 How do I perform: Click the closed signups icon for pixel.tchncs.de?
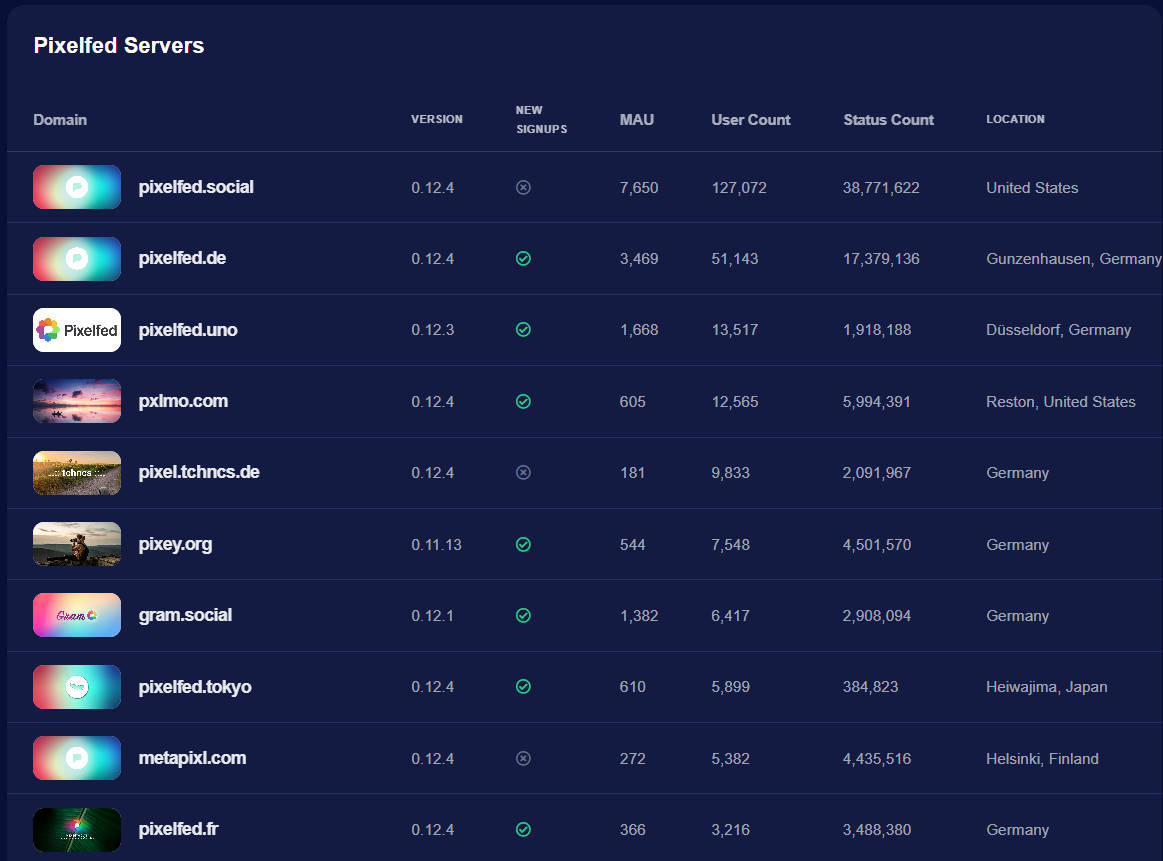tap(524, 473)
